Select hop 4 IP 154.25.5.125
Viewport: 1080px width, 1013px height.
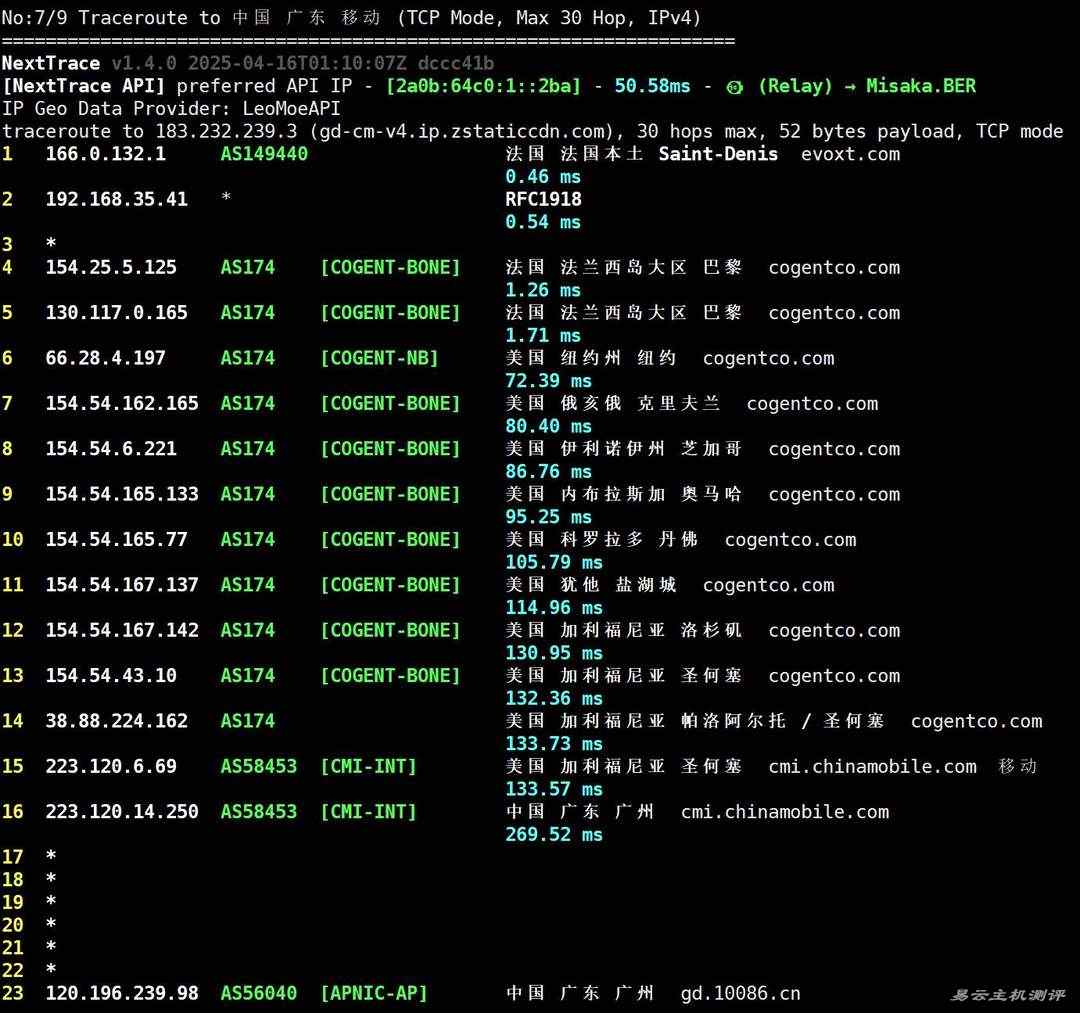tap(111, 267)
